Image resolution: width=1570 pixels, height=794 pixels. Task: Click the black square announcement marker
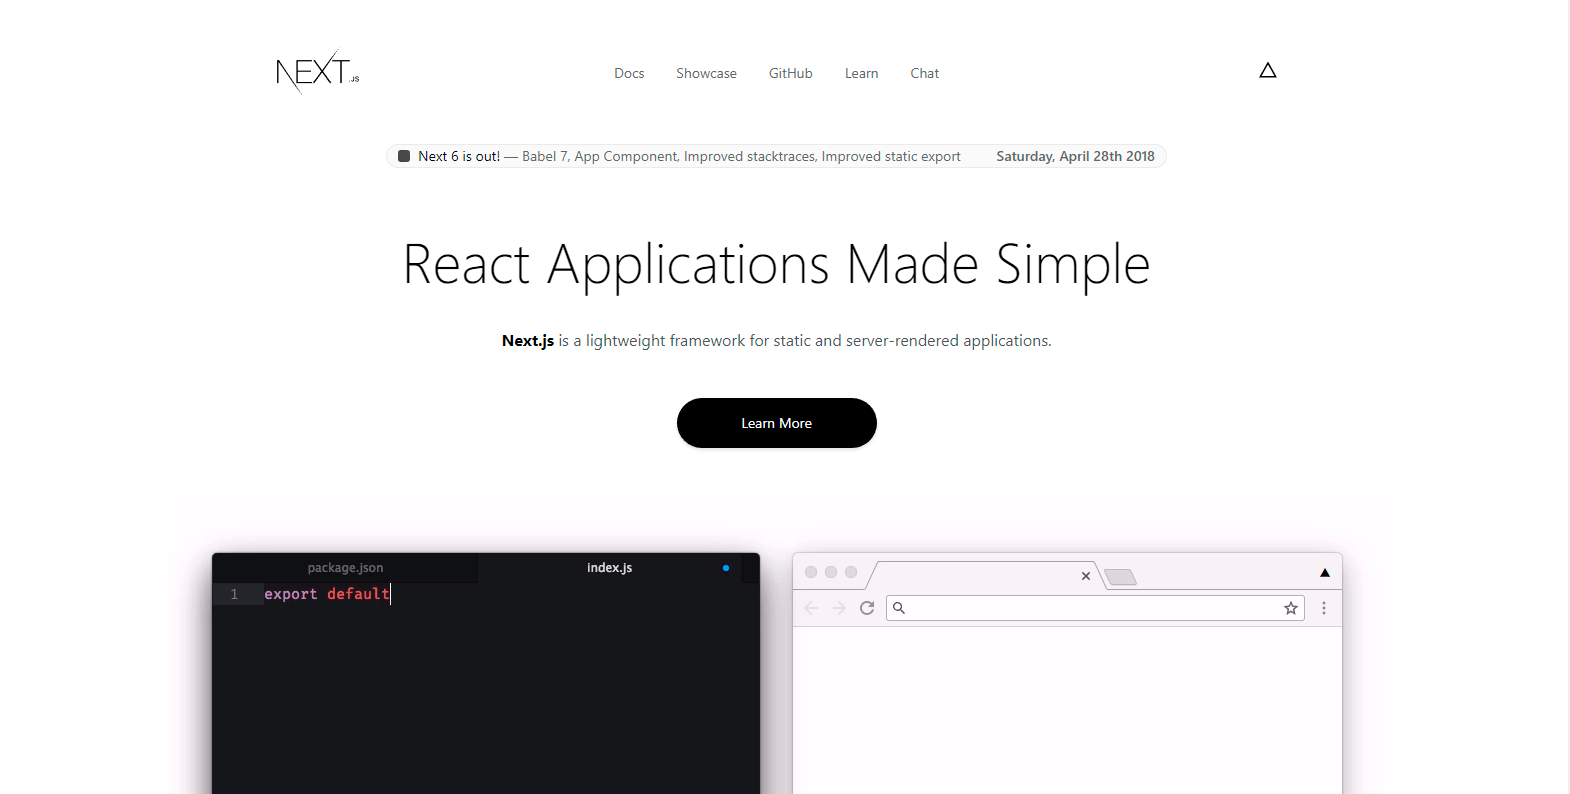(x=404, y=156)
